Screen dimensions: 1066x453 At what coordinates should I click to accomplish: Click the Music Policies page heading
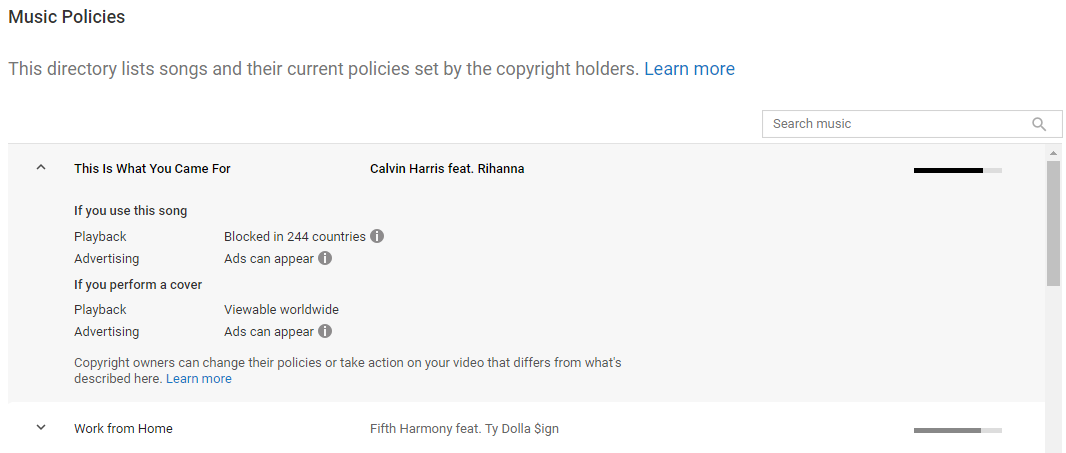[x=67, y=17]
